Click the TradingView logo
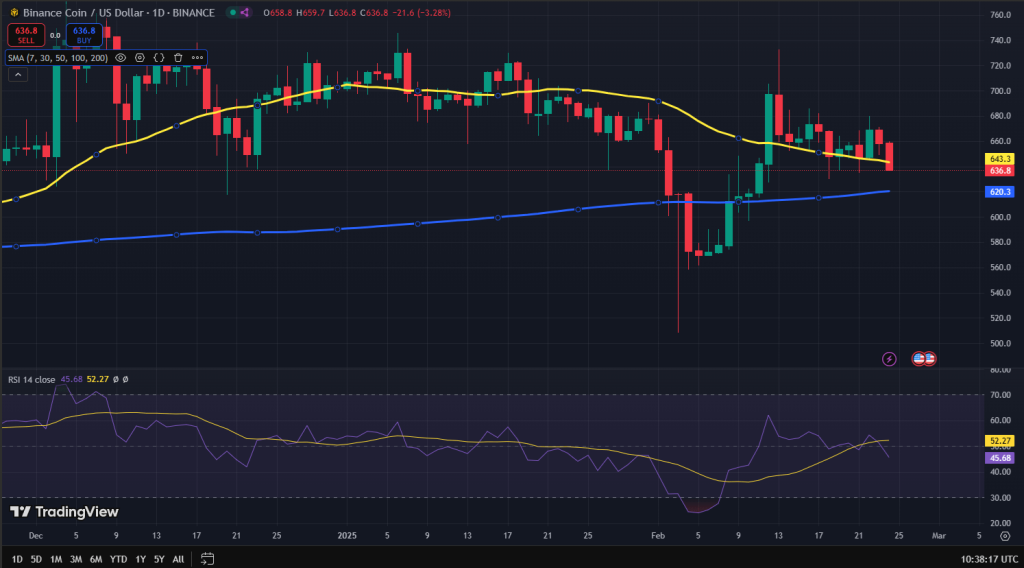Image resolution: width=1024 pixels, height=568 pixels. click(x=64, y=512)
